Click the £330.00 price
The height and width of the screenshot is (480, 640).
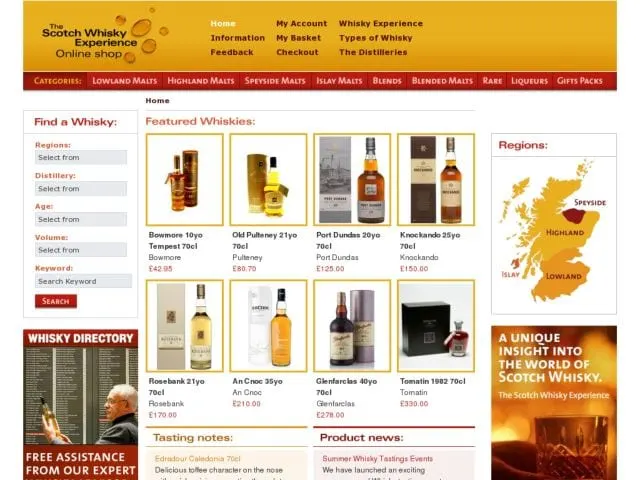click(x=414, y=404)
